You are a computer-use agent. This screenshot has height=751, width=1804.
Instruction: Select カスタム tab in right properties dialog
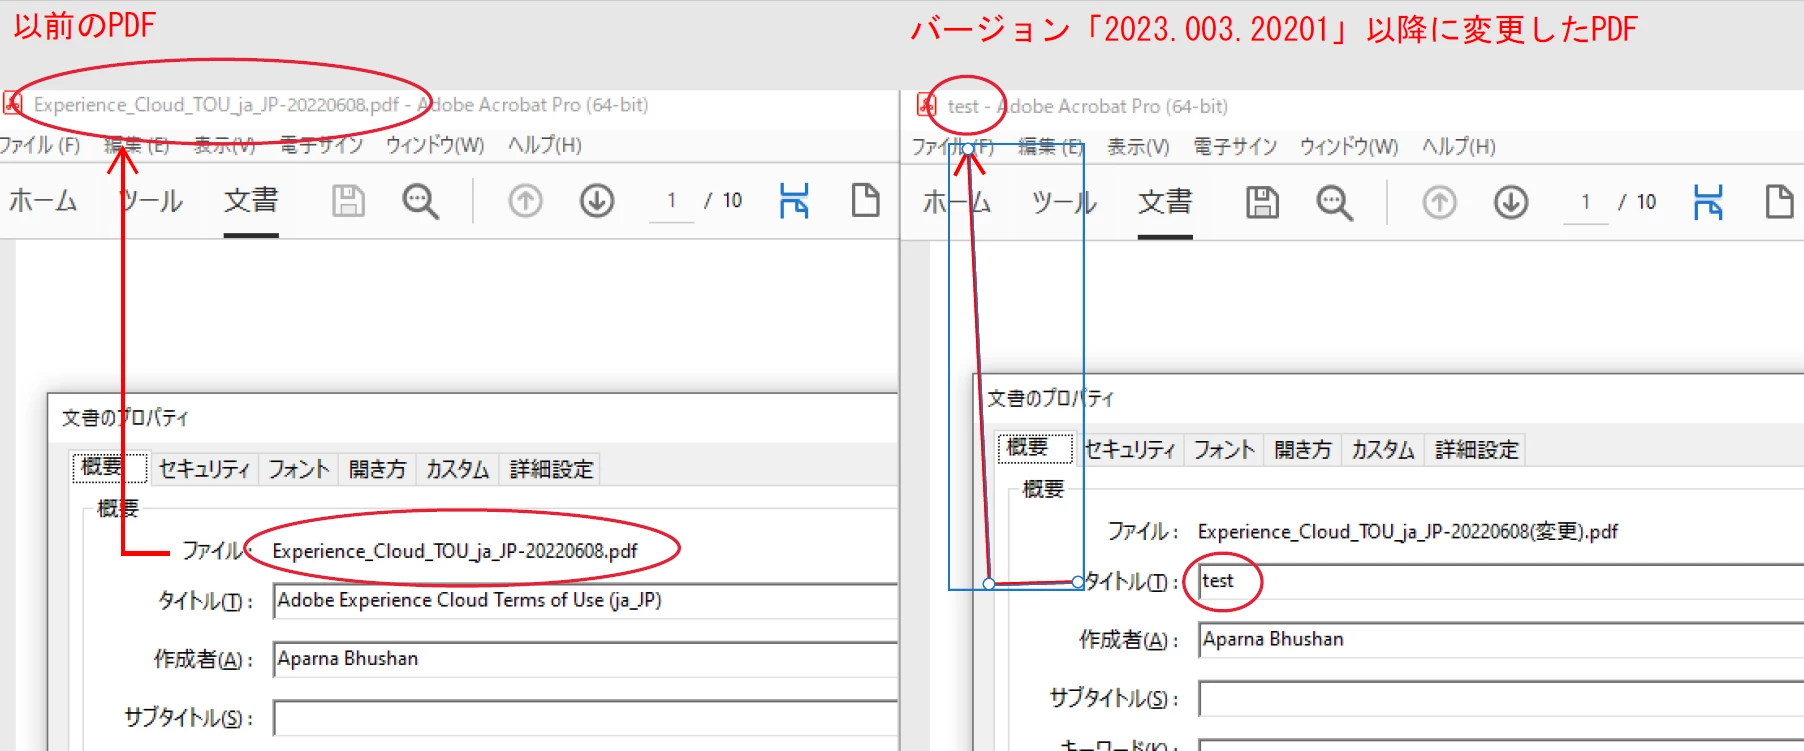pos(1383,449)
